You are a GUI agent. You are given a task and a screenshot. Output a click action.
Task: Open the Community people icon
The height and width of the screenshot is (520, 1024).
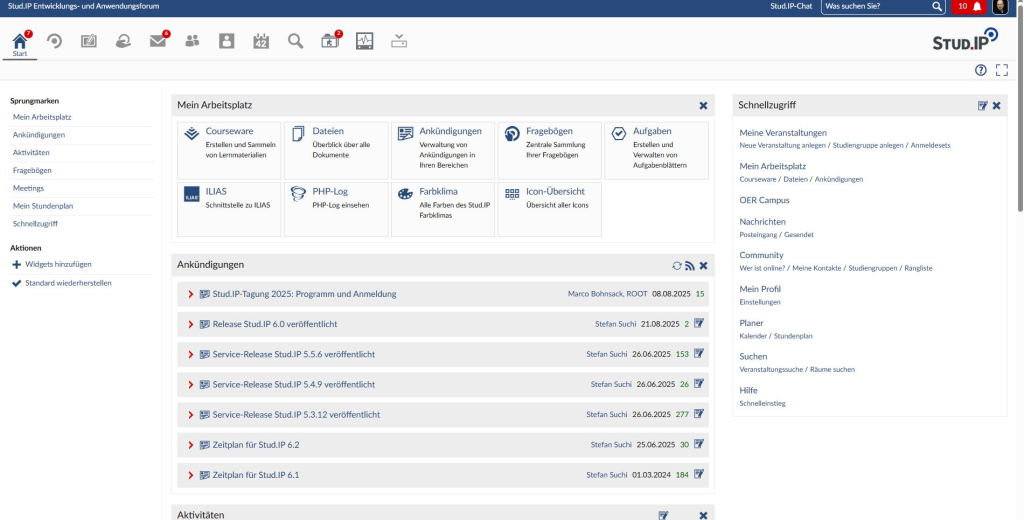(192, 41)
